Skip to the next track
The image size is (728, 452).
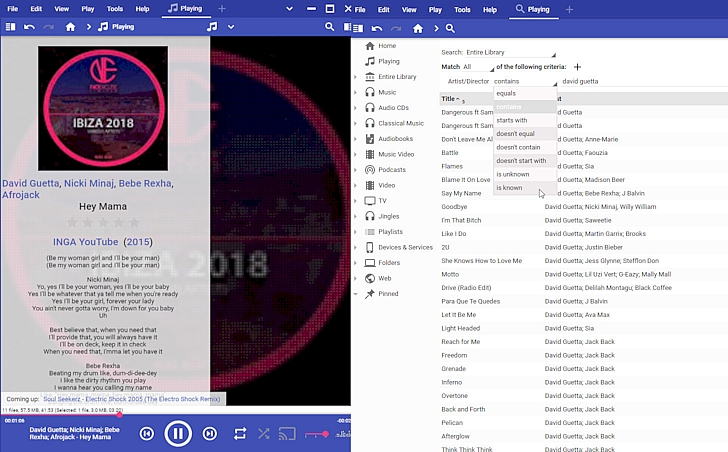coord(210,434)
